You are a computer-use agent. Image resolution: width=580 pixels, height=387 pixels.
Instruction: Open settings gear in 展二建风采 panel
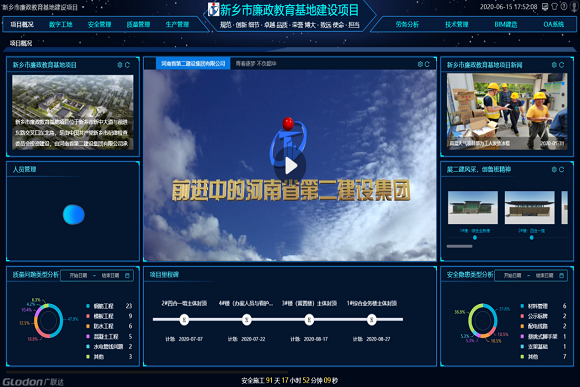(554, 169)
